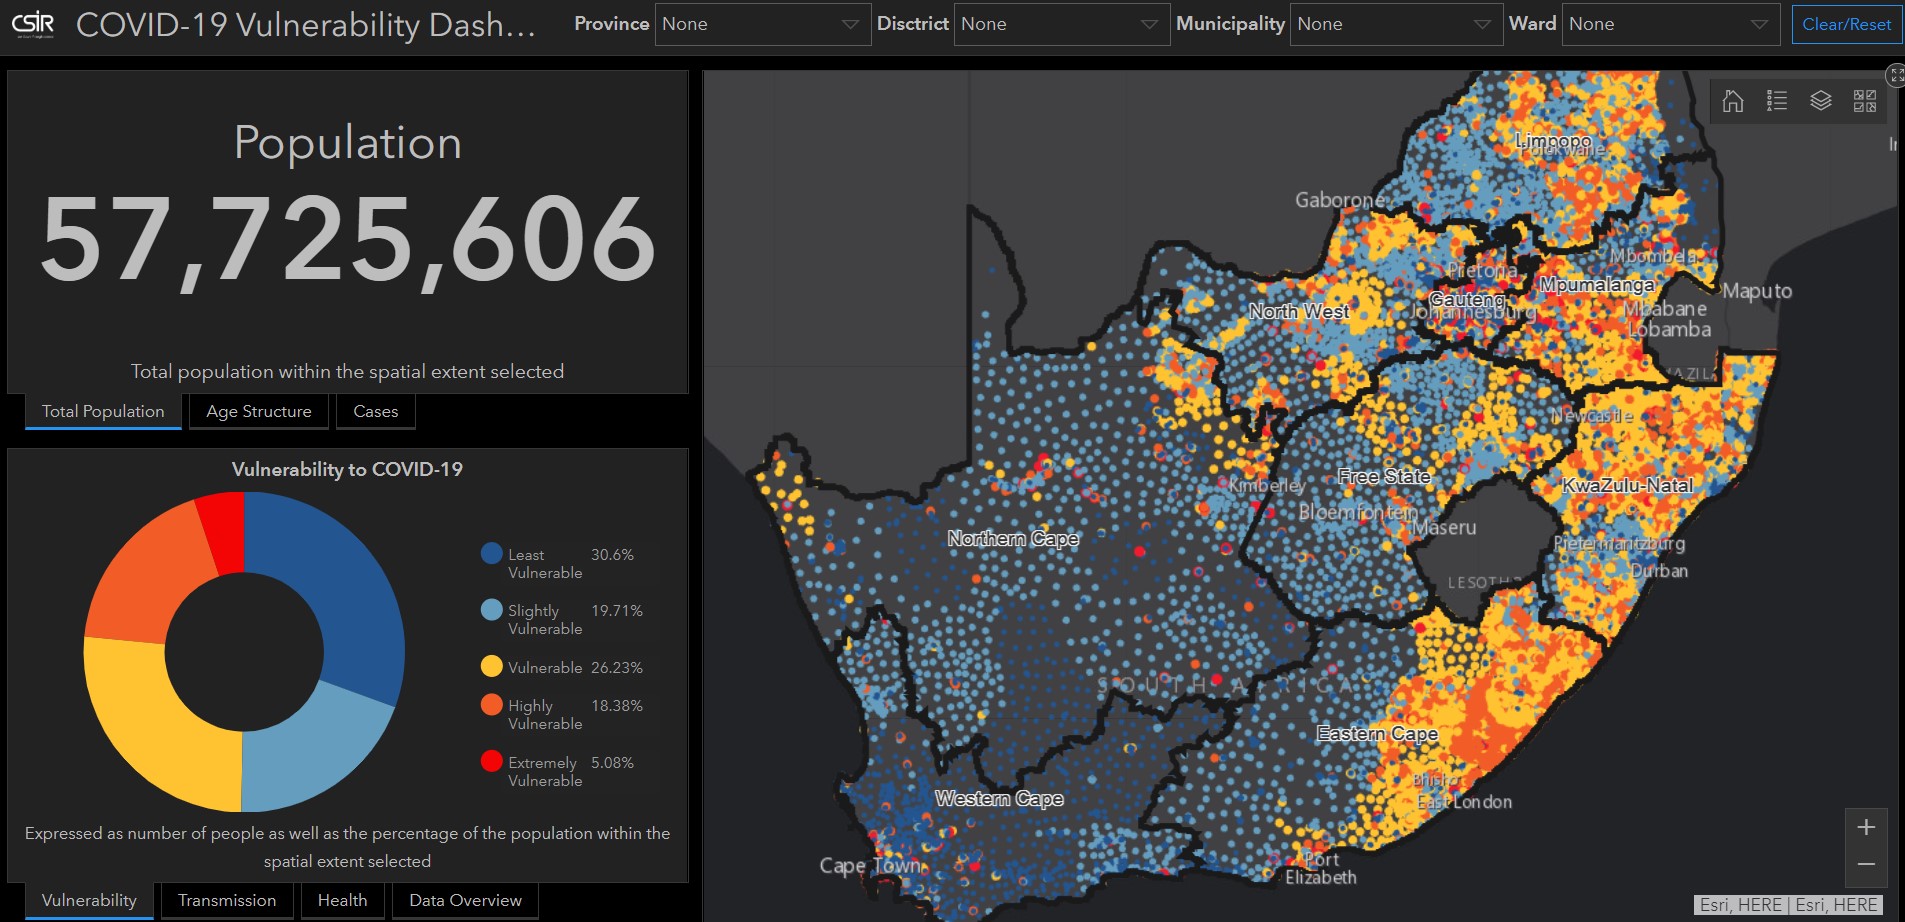Open the map layers stack icon

(1821, 101)
